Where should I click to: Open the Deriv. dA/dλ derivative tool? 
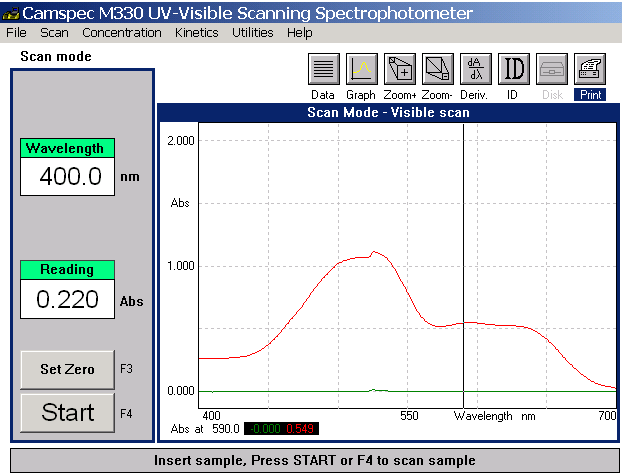click(x=476, y=69)
